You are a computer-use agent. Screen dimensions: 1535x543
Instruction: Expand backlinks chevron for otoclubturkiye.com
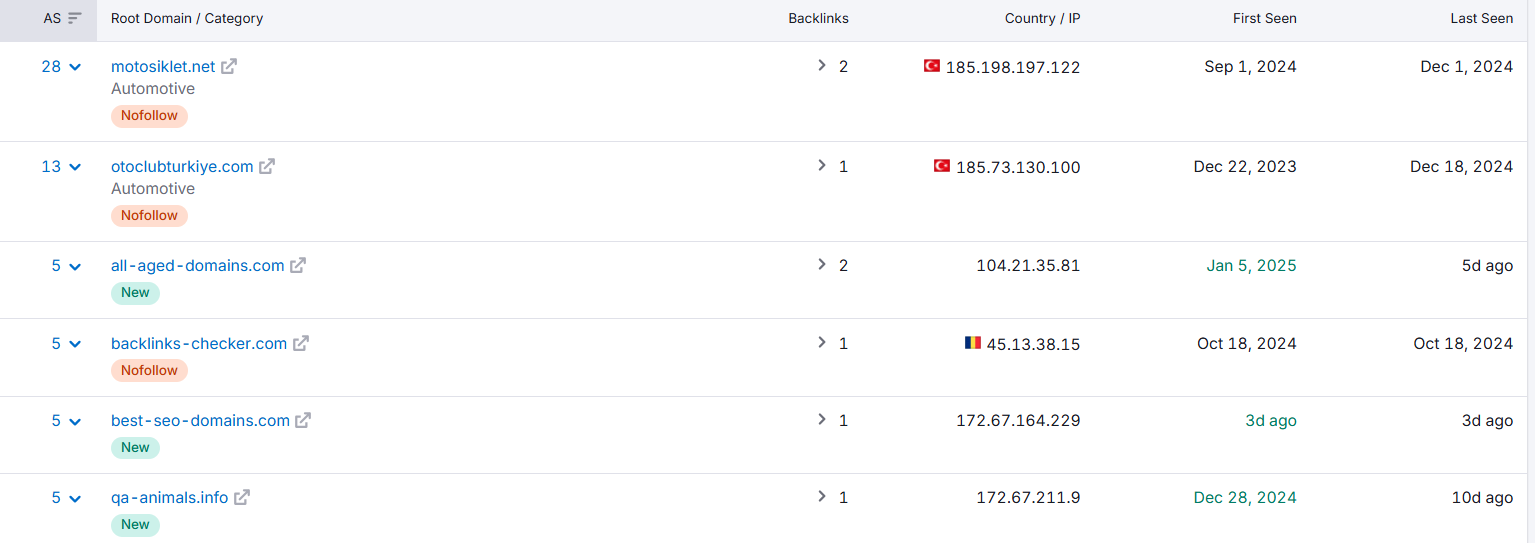click(822, 166)
